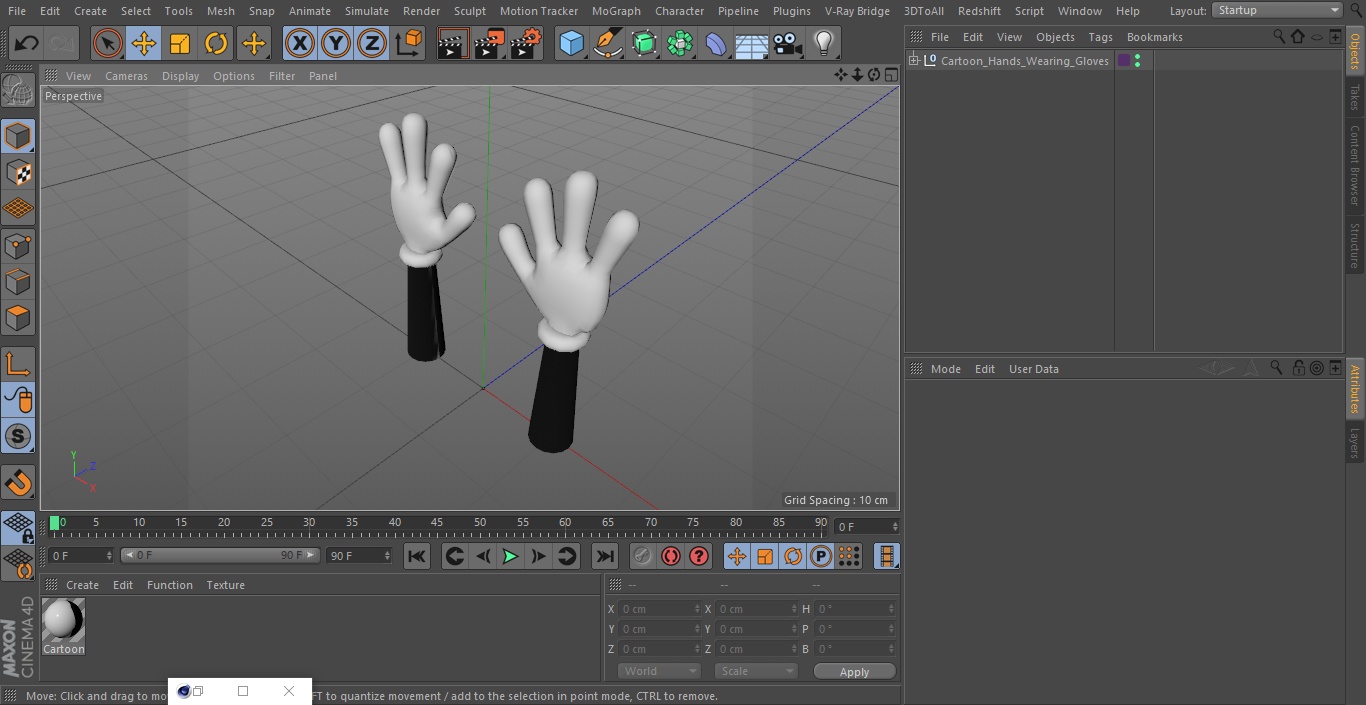Click search icon in Objects manager
Viewport: 1366px width, 705px height.
pyautogui.click(x=1279, y=36)
